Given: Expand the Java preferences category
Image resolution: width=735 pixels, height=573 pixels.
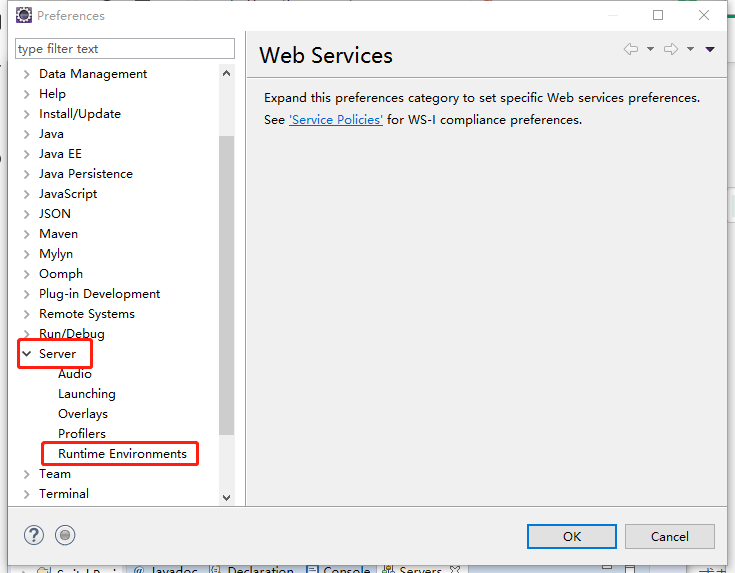Looking at the screenshot, I should [x=27, y=134].
